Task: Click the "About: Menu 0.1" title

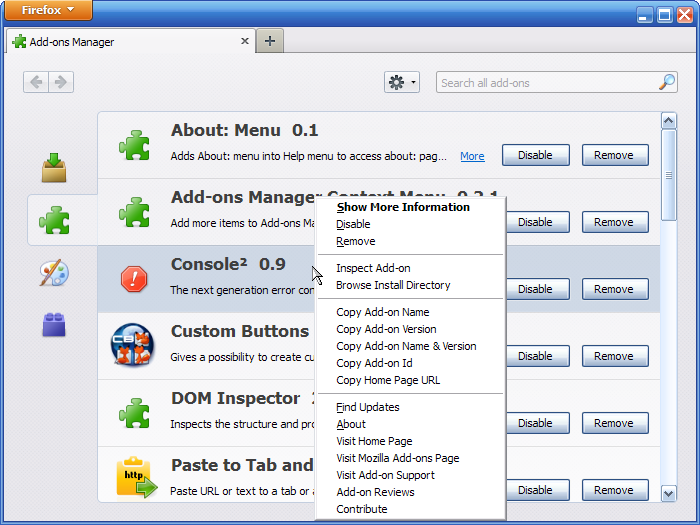Action: pos(244,130)
